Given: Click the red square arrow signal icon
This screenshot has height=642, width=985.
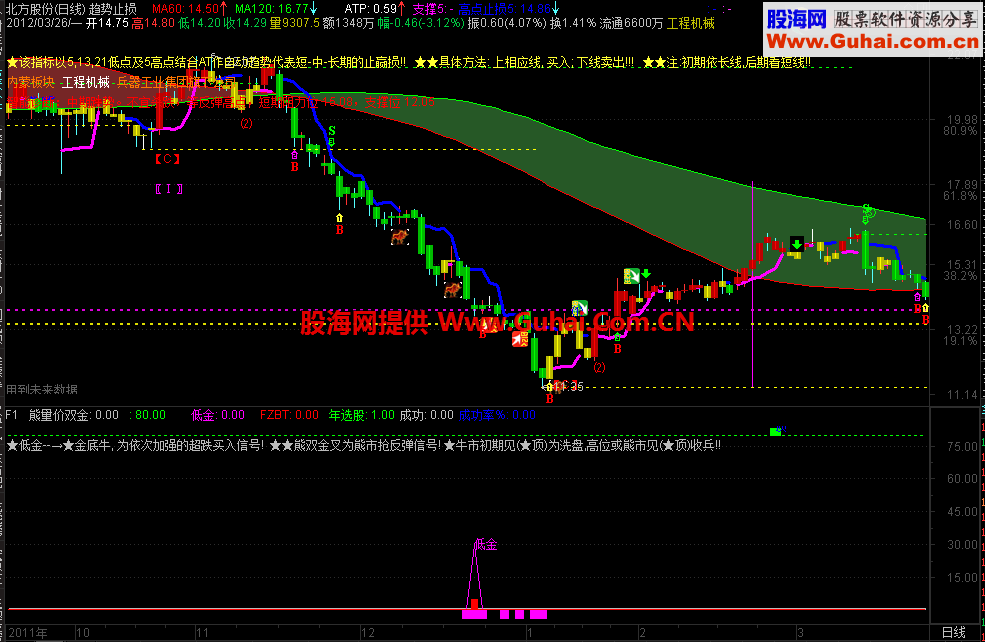Looking at the screenshot, I should click(x=520, y=339).
